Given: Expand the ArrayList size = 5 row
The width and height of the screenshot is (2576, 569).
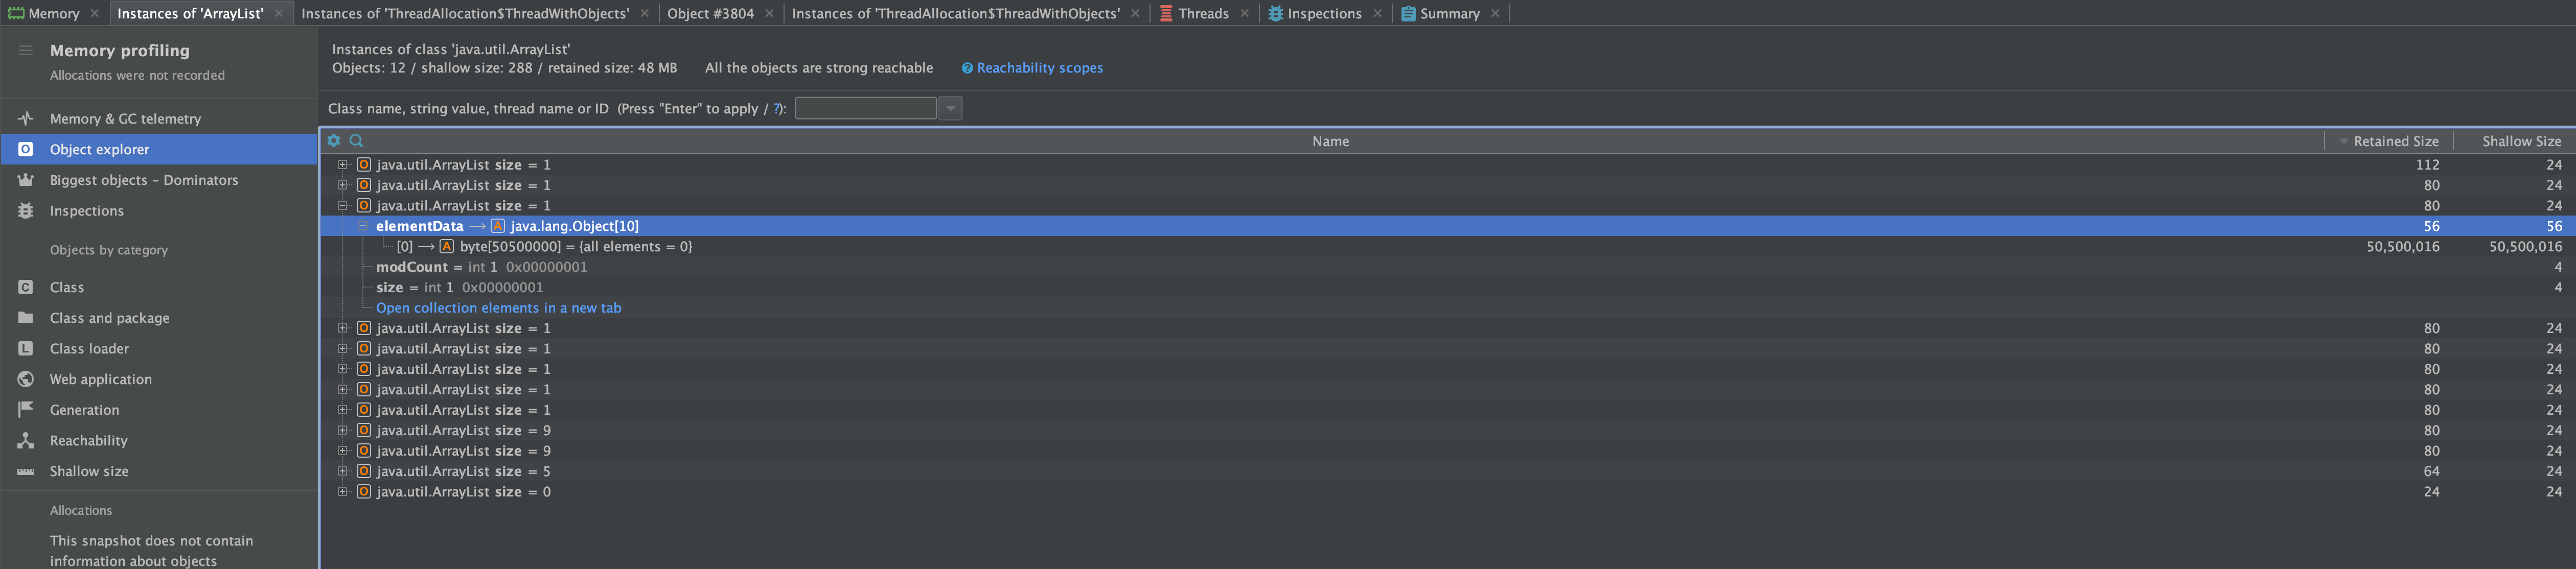Looking at the screenshot, I should (x=342, y=471).
